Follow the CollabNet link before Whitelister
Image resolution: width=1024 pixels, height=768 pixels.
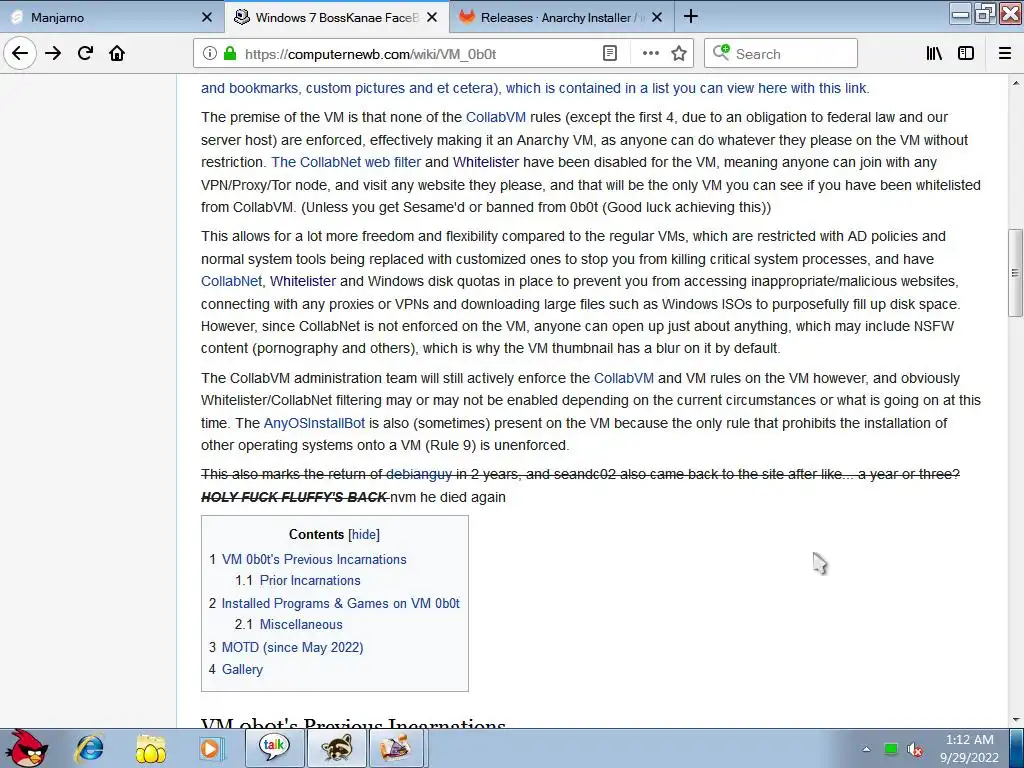click(x=231, y=281)
